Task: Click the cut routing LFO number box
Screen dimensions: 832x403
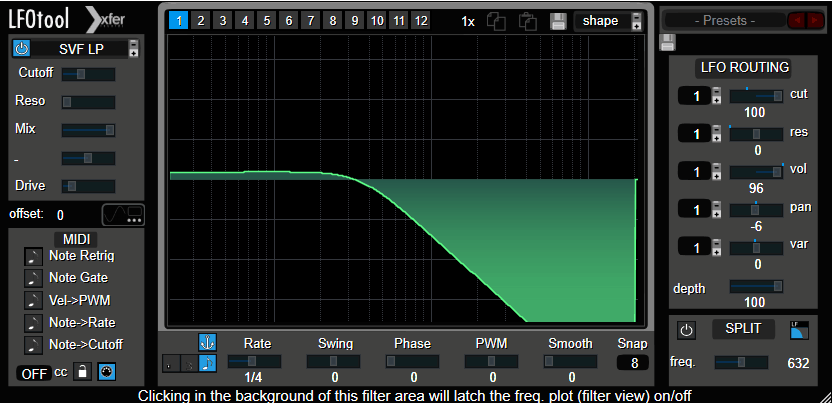Action: [695, 96]
